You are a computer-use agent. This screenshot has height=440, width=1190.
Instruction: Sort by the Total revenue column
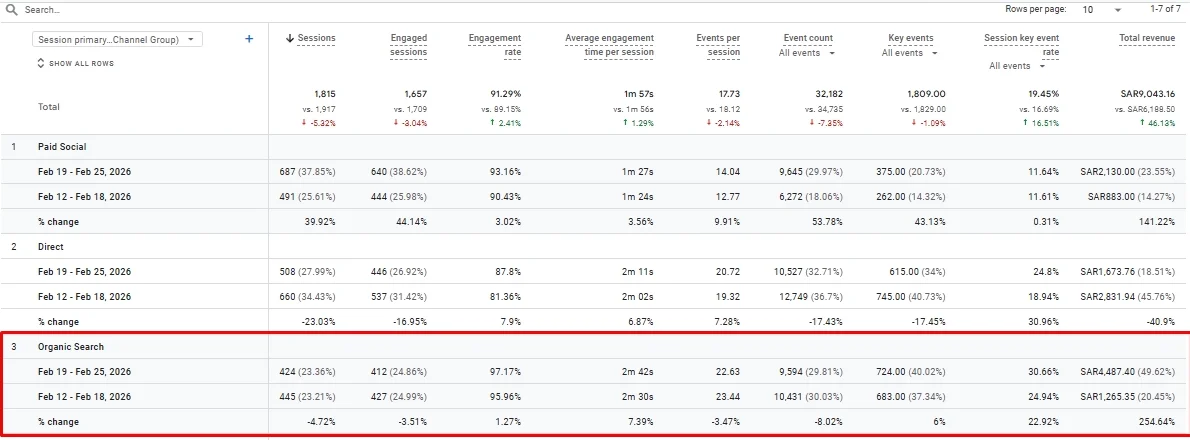click(x=1147, y=38)
